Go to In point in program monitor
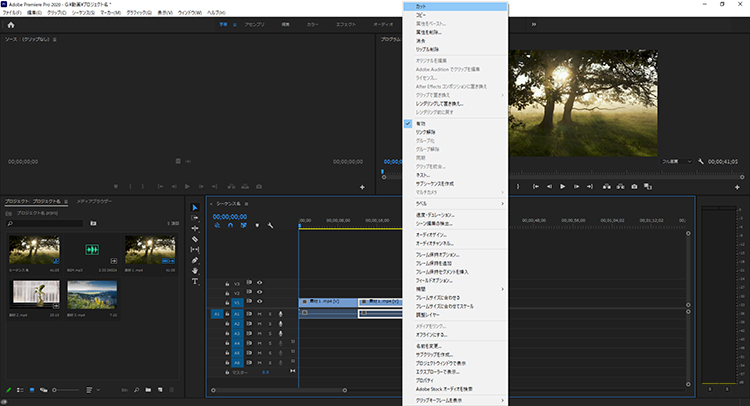This screenshot has width=750, height=406. click(536, 187)
